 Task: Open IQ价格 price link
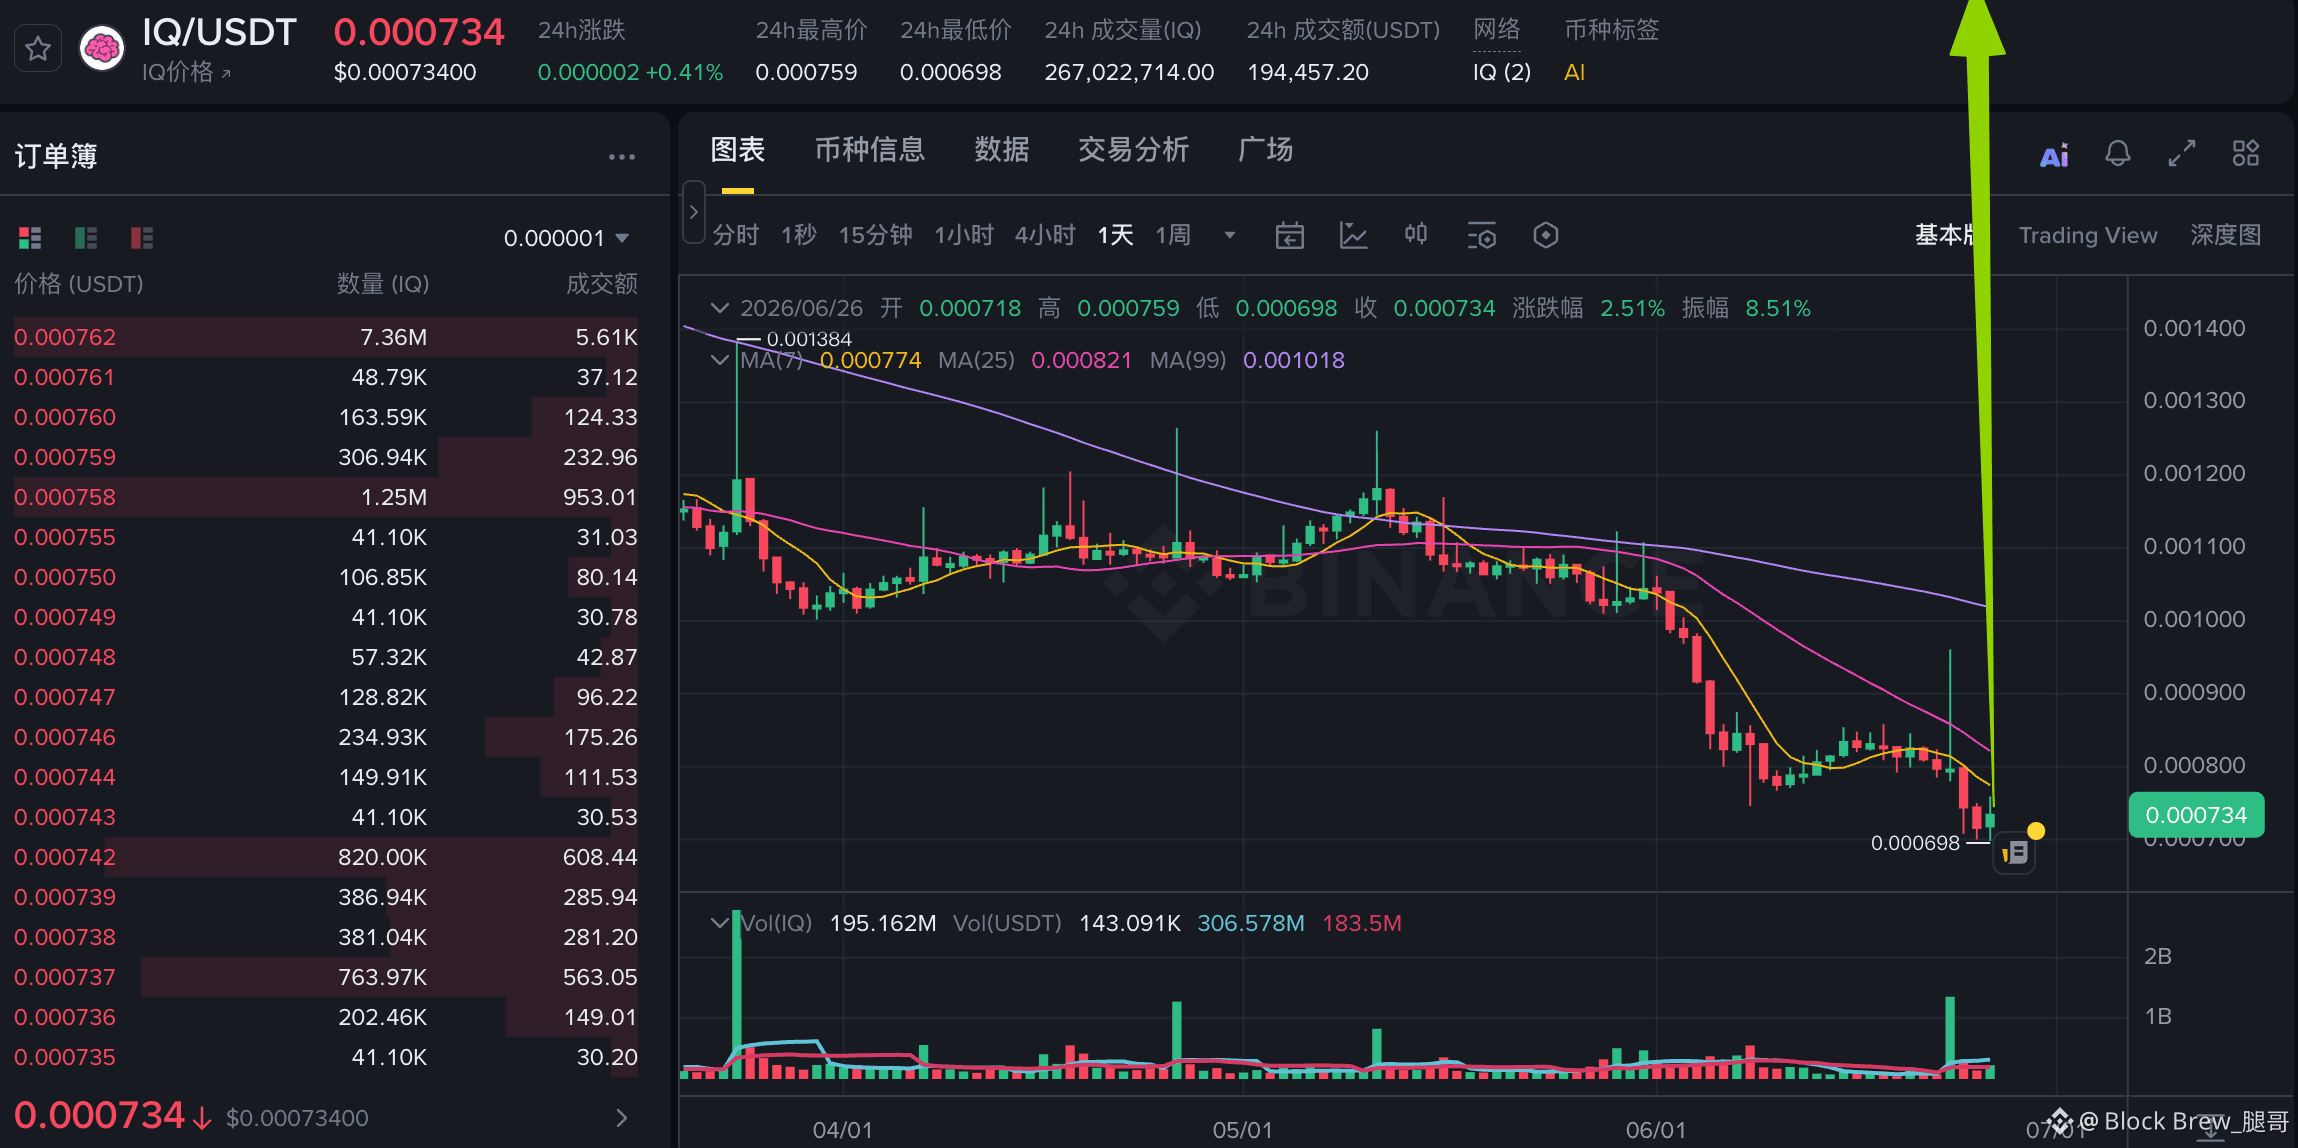[186, 72]
